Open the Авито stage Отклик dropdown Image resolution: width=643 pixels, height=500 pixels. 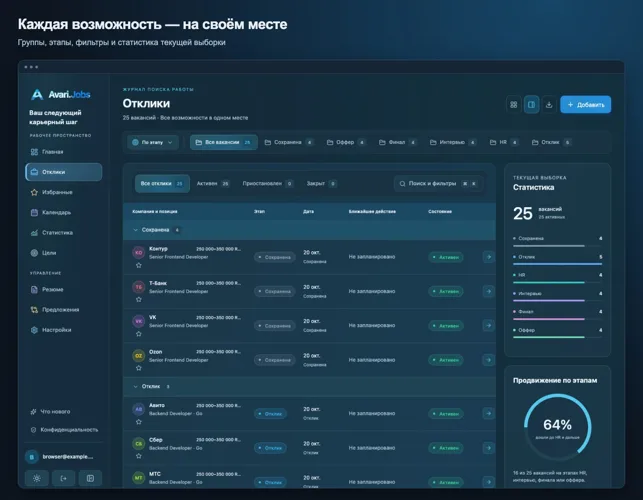click(270, 413)
